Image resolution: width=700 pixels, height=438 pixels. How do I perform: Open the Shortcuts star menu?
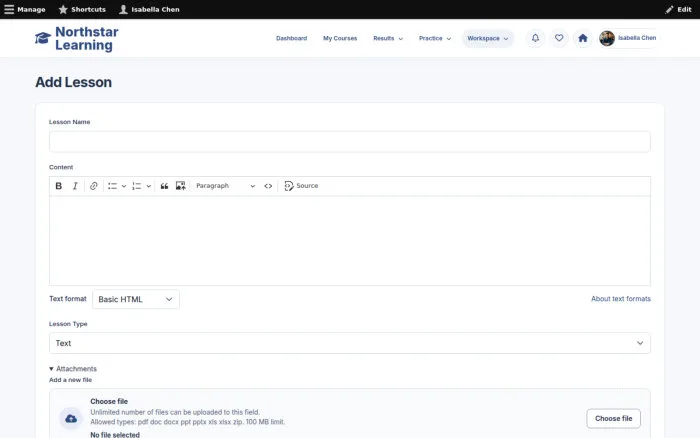pyautogui.click(x=82, y=9)
